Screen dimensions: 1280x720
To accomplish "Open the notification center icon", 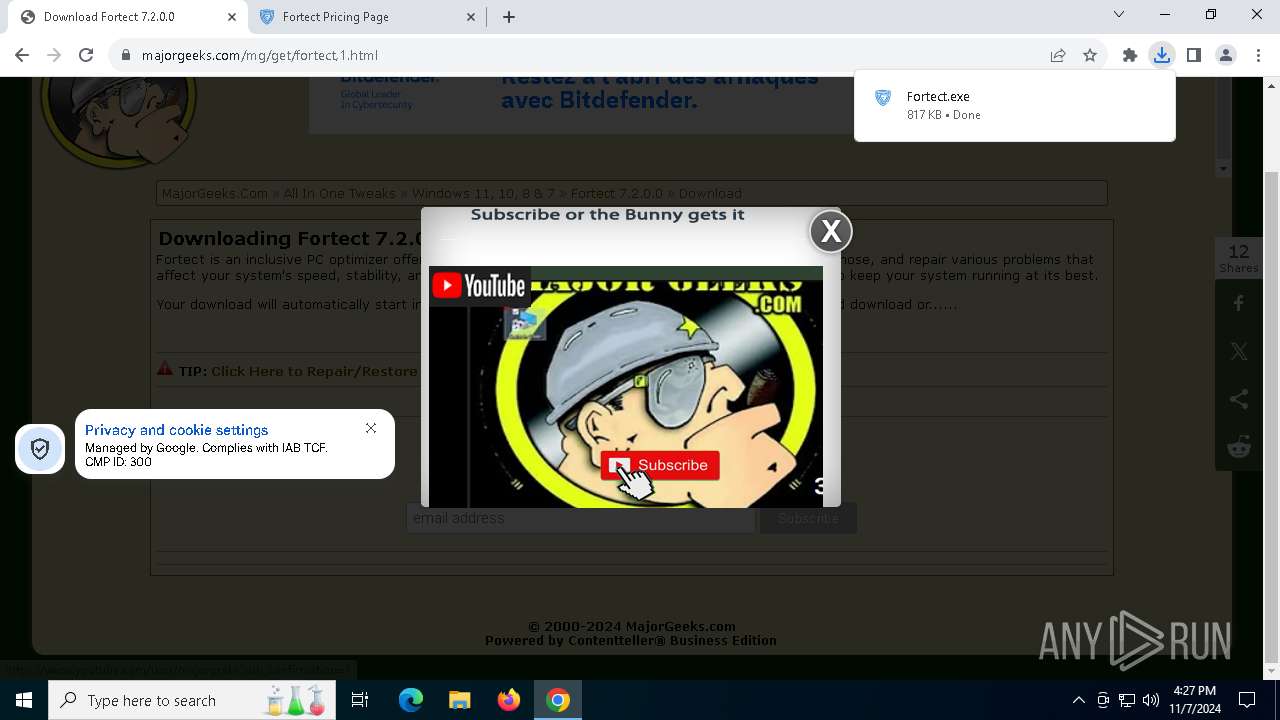I will (x=1247, y=700).
